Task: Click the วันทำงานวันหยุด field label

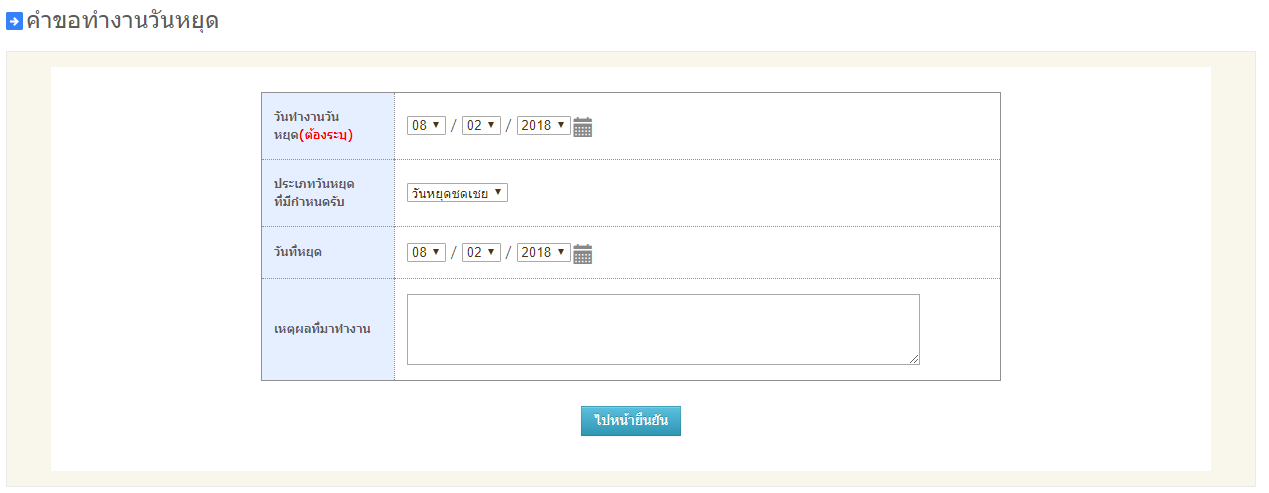Action: pyautogui.click(x=305, y=118)
